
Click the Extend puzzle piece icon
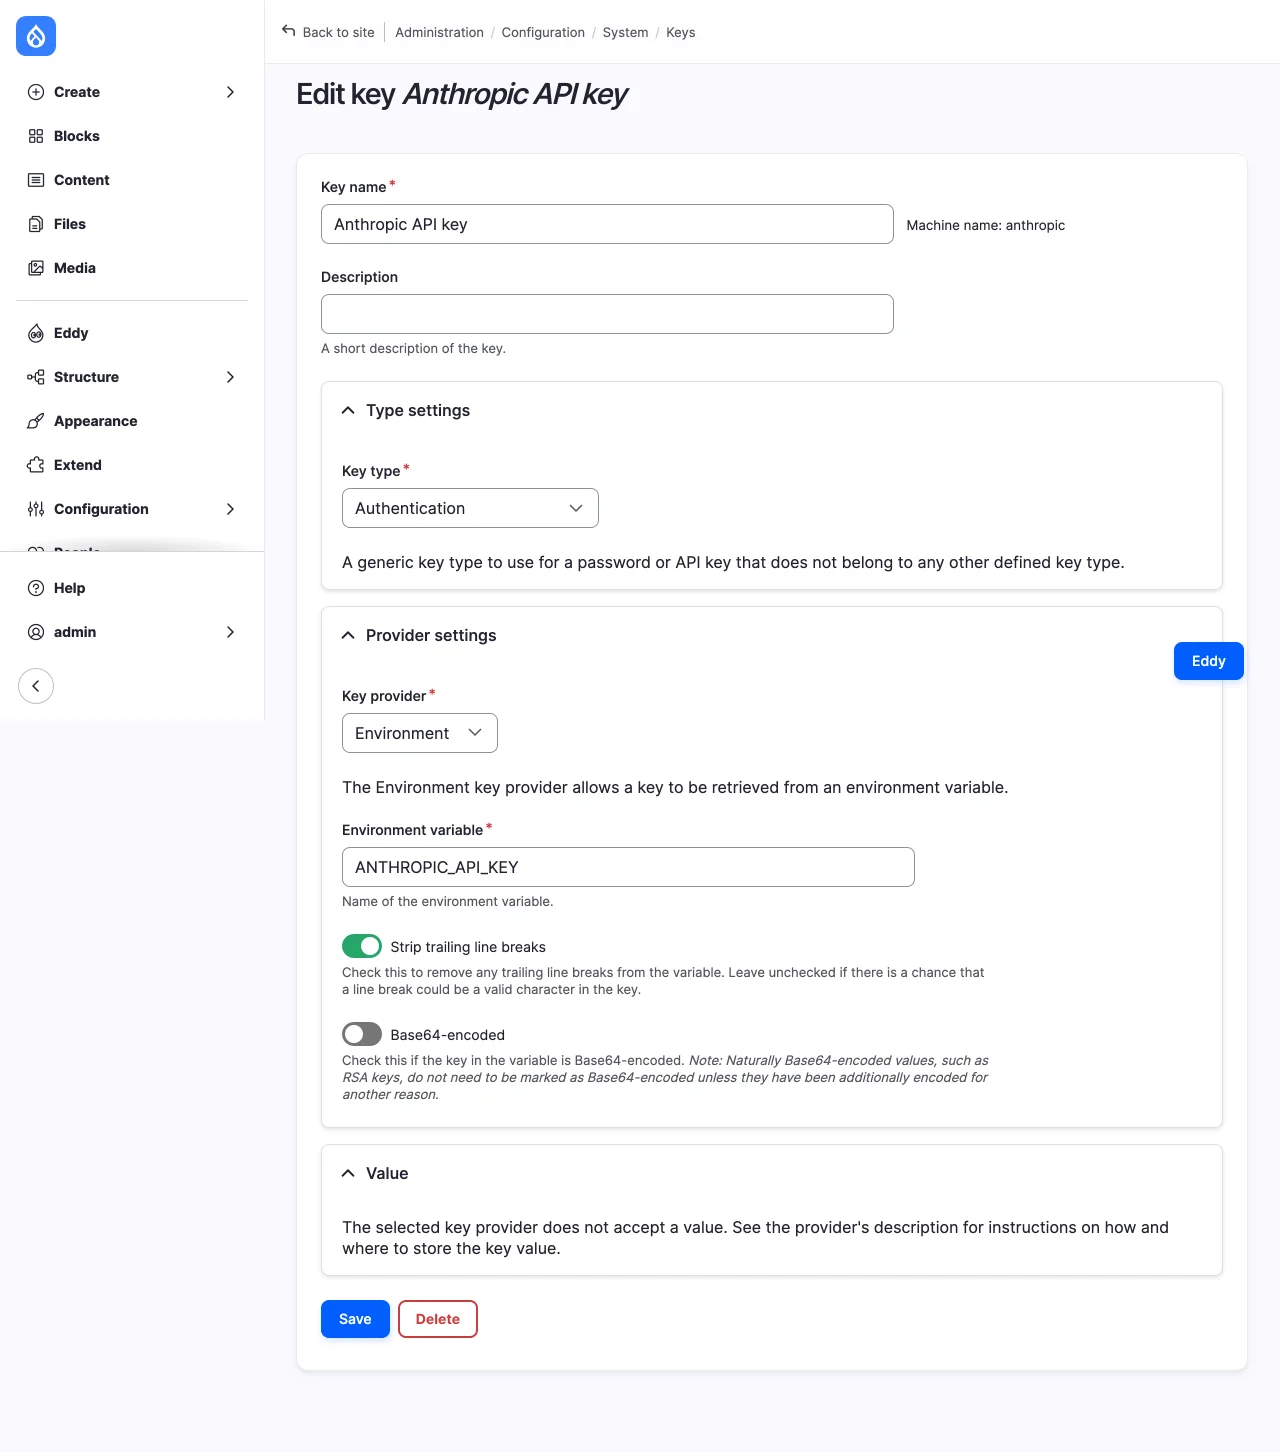[36, 465]
